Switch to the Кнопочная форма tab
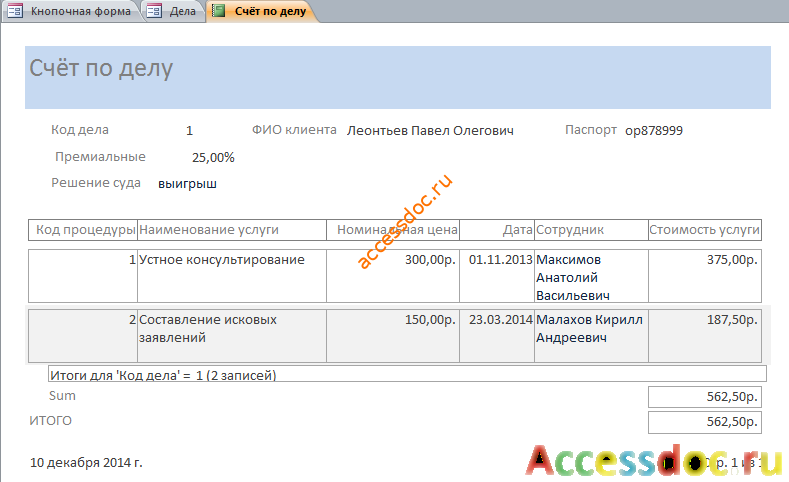Screen dimensions: 789x482 73,11
